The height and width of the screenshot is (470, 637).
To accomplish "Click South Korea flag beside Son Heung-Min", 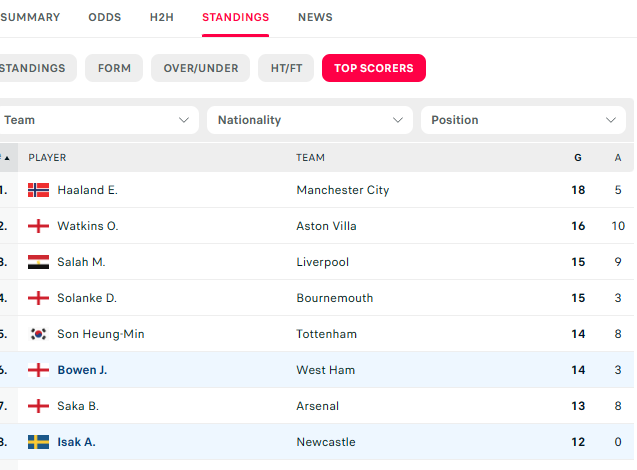I will click(38, 334).
